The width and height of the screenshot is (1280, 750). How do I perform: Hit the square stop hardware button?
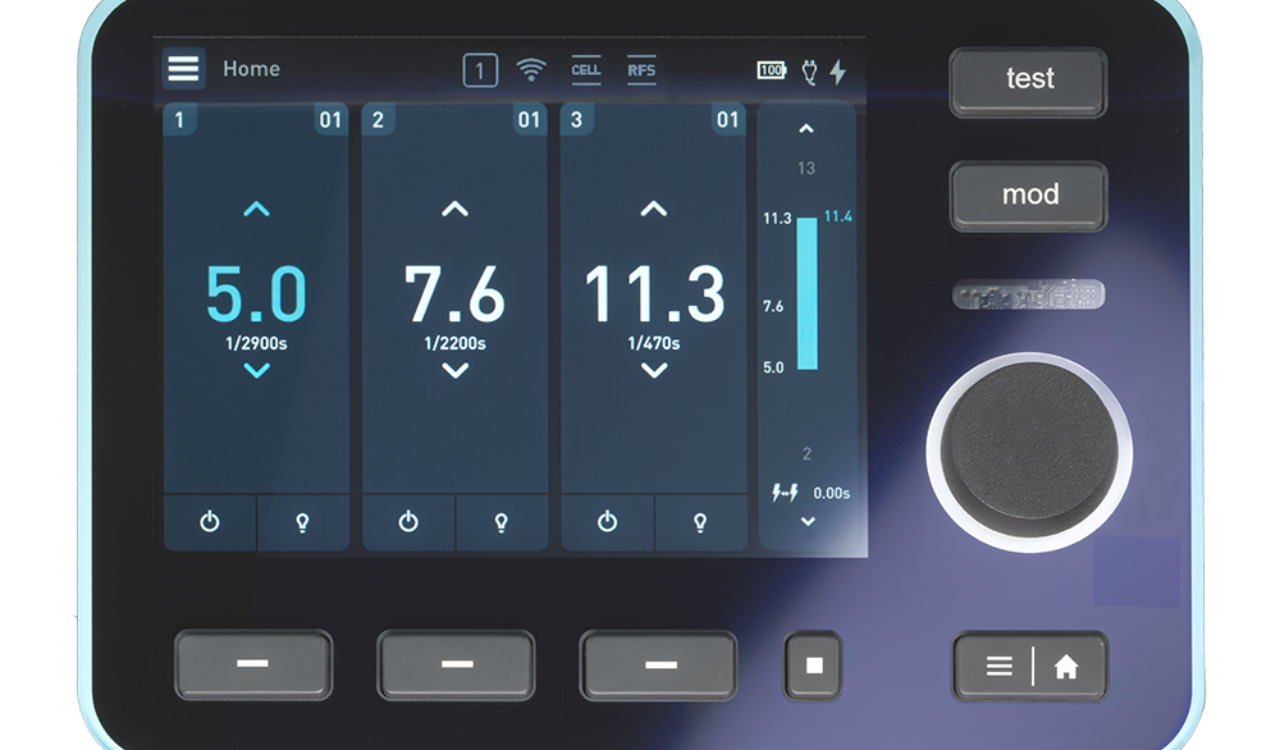(814, 665)
